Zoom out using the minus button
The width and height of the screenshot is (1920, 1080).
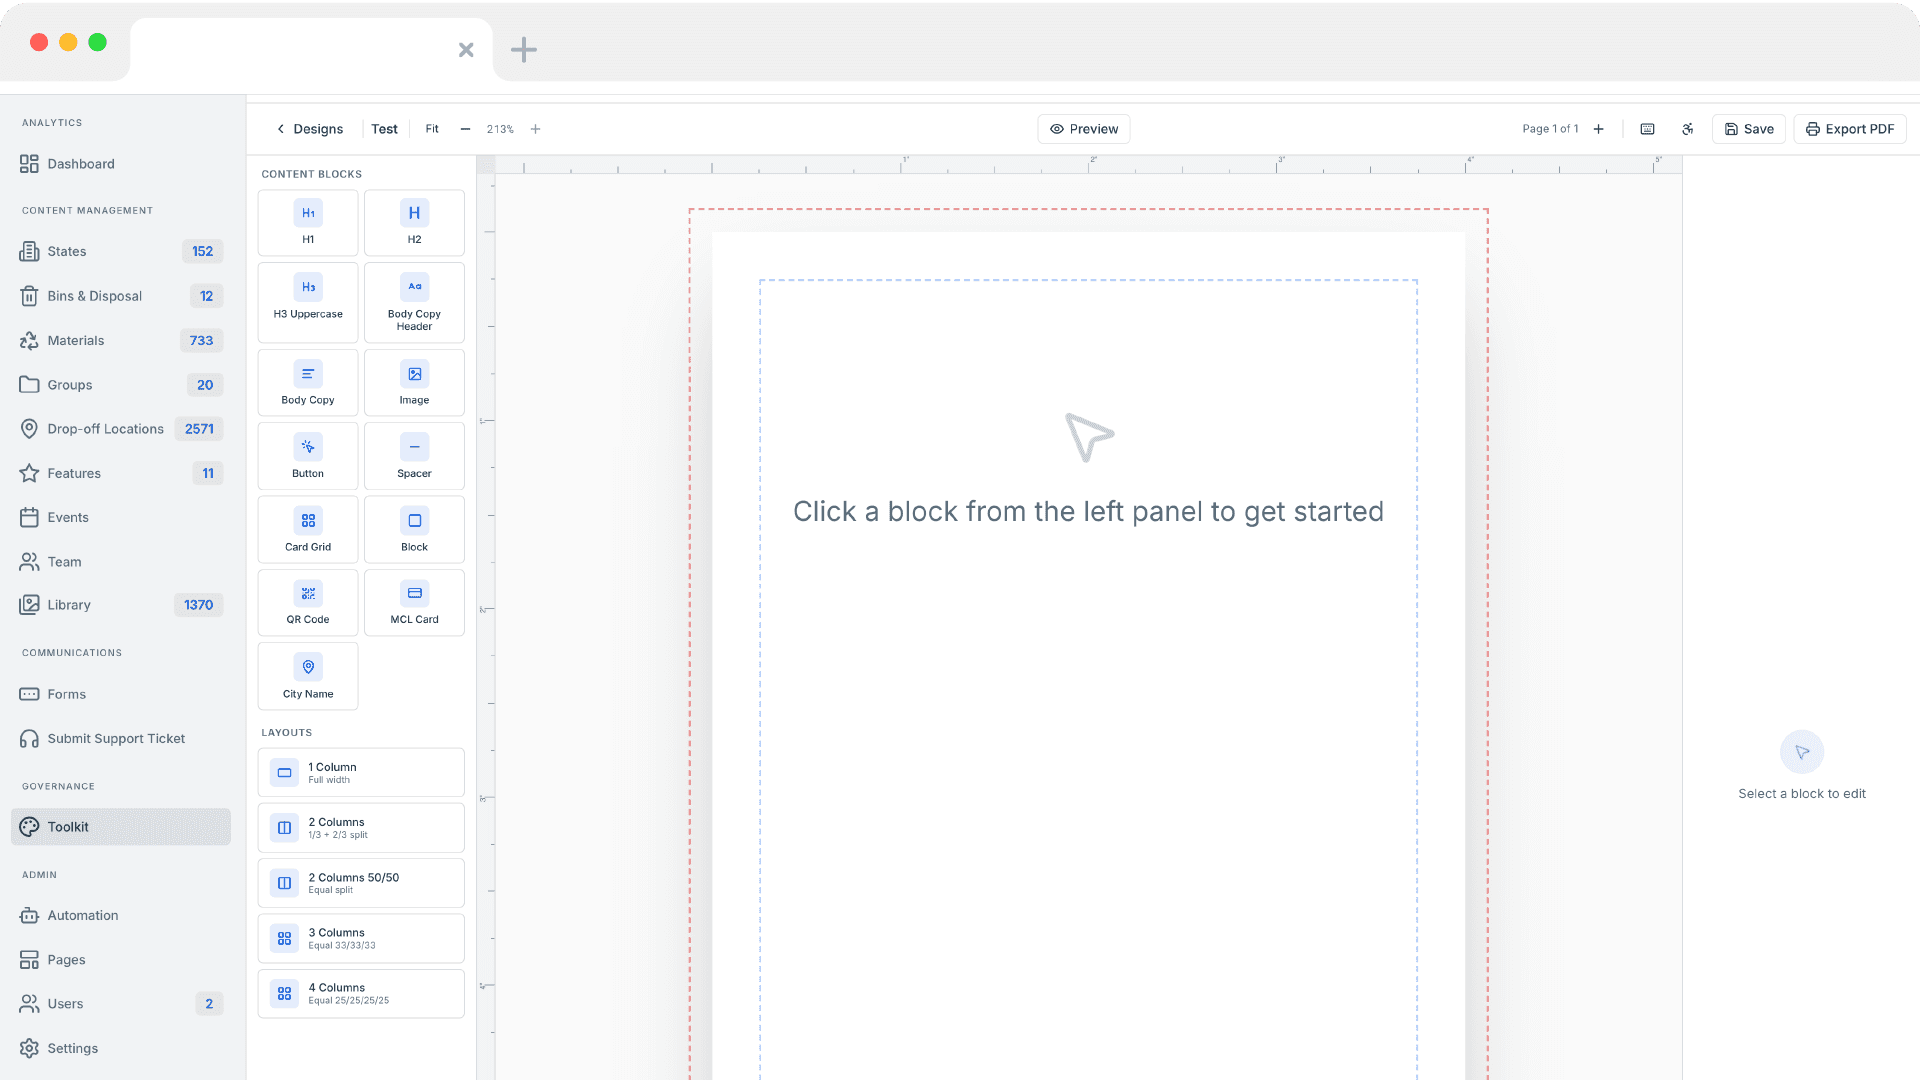point(465,129)
